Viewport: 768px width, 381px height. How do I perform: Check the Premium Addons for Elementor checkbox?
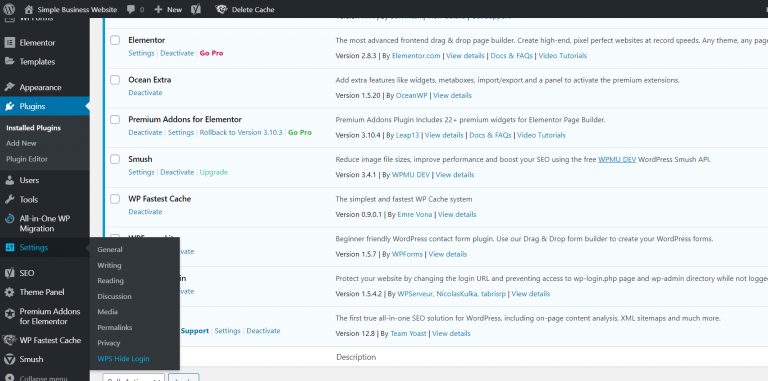(115, 119)
